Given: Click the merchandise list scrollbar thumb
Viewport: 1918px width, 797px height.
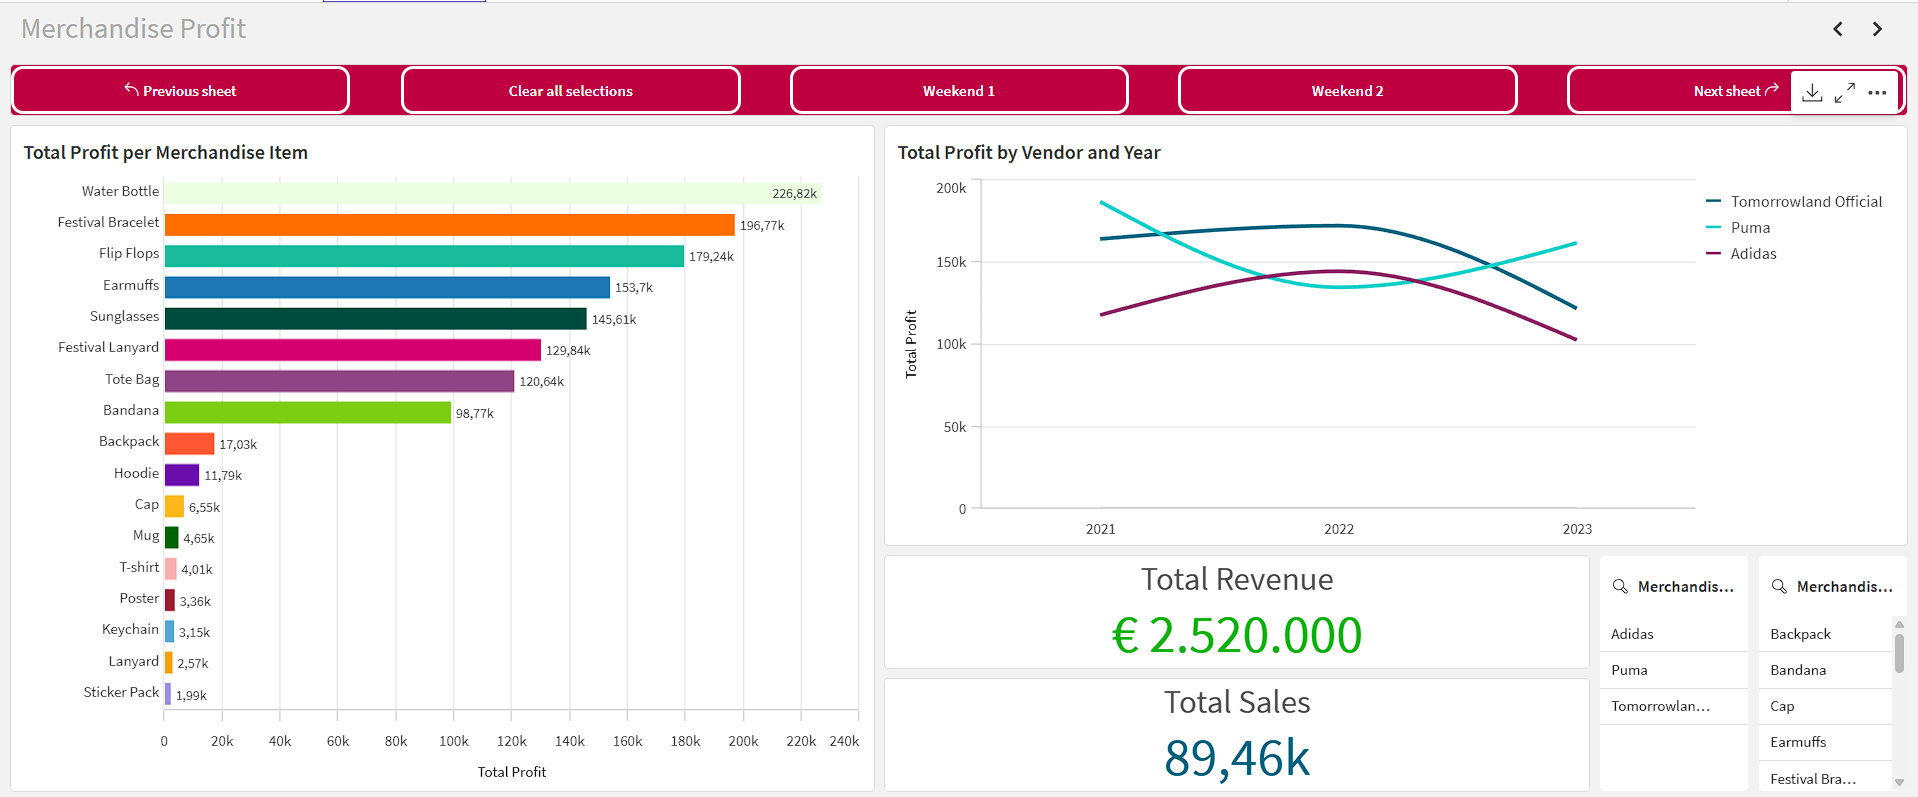Looking at the screenshot, I should pyautogui.click(x=1899, y=654).
